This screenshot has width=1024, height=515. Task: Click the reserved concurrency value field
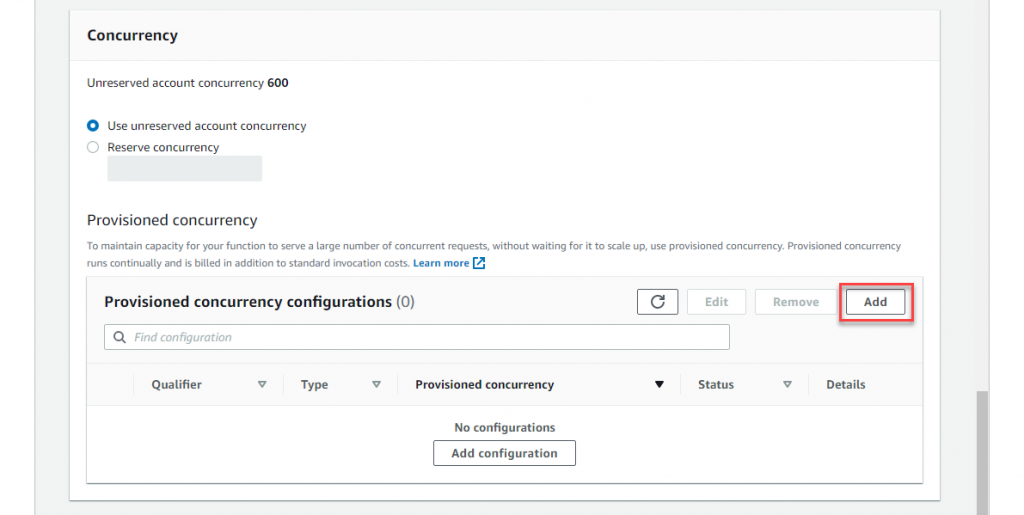[185, 168]
